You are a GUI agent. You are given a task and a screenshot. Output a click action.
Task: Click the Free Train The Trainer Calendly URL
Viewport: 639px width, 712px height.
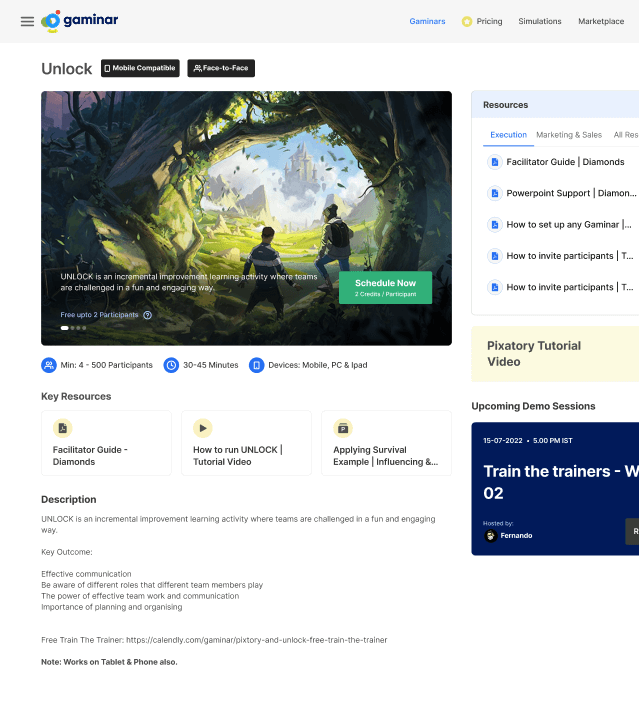(257, 640)
